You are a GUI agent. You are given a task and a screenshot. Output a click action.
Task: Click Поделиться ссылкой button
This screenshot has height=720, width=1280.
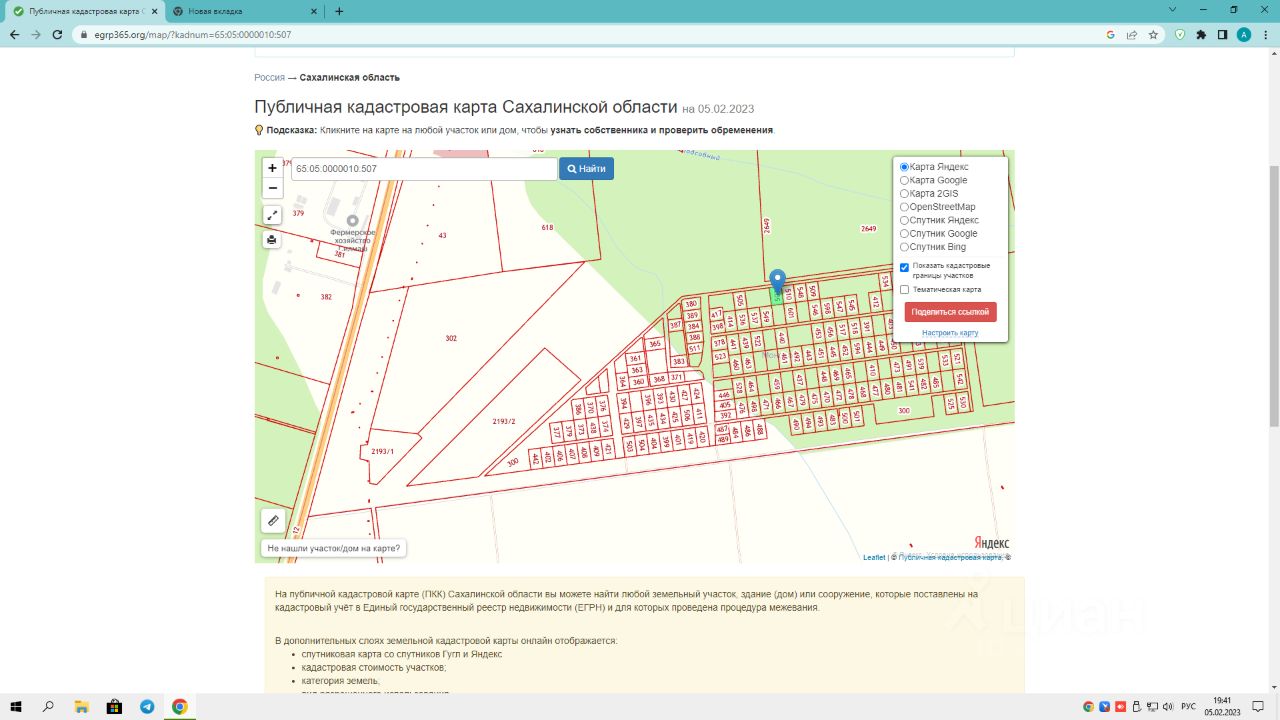[950, 312]
